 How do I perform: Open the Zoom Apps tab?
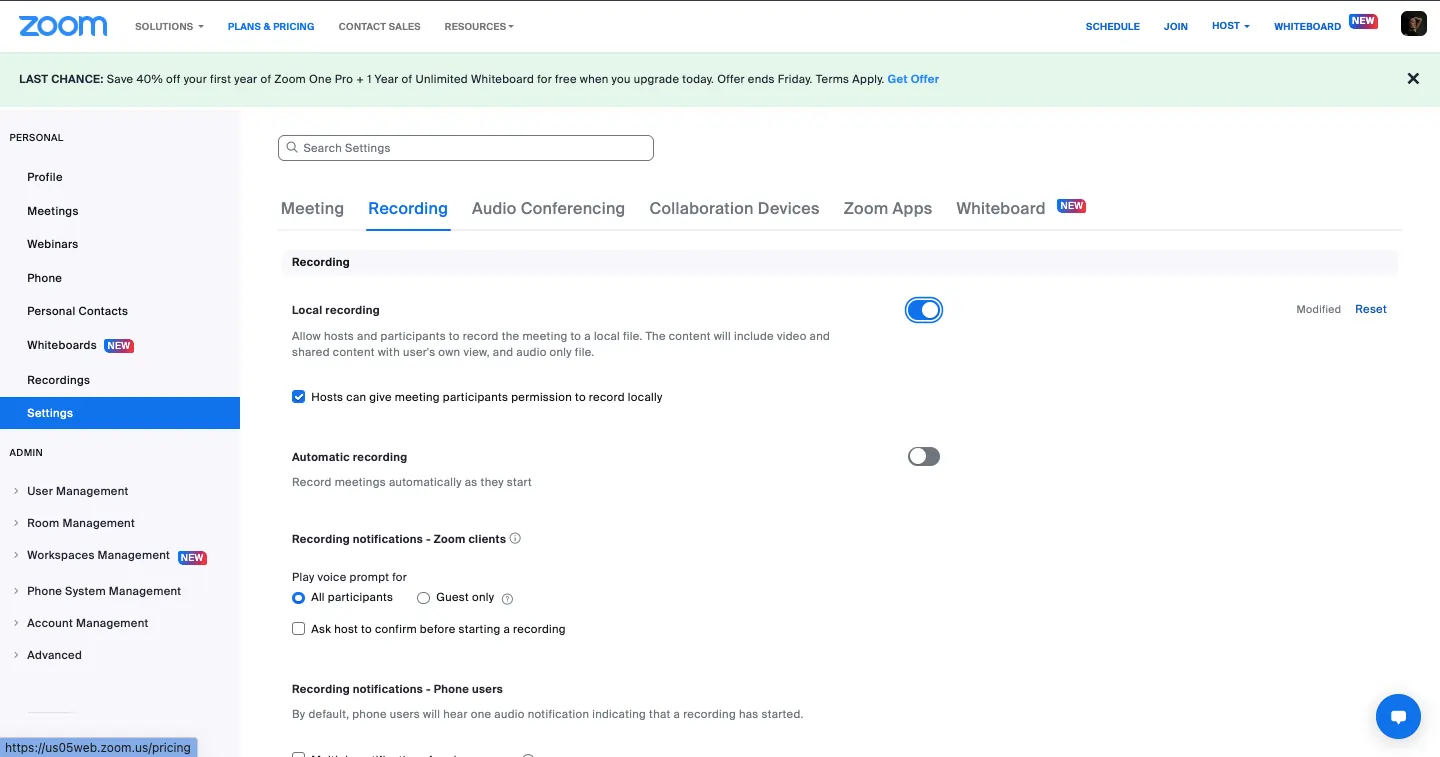887,208
